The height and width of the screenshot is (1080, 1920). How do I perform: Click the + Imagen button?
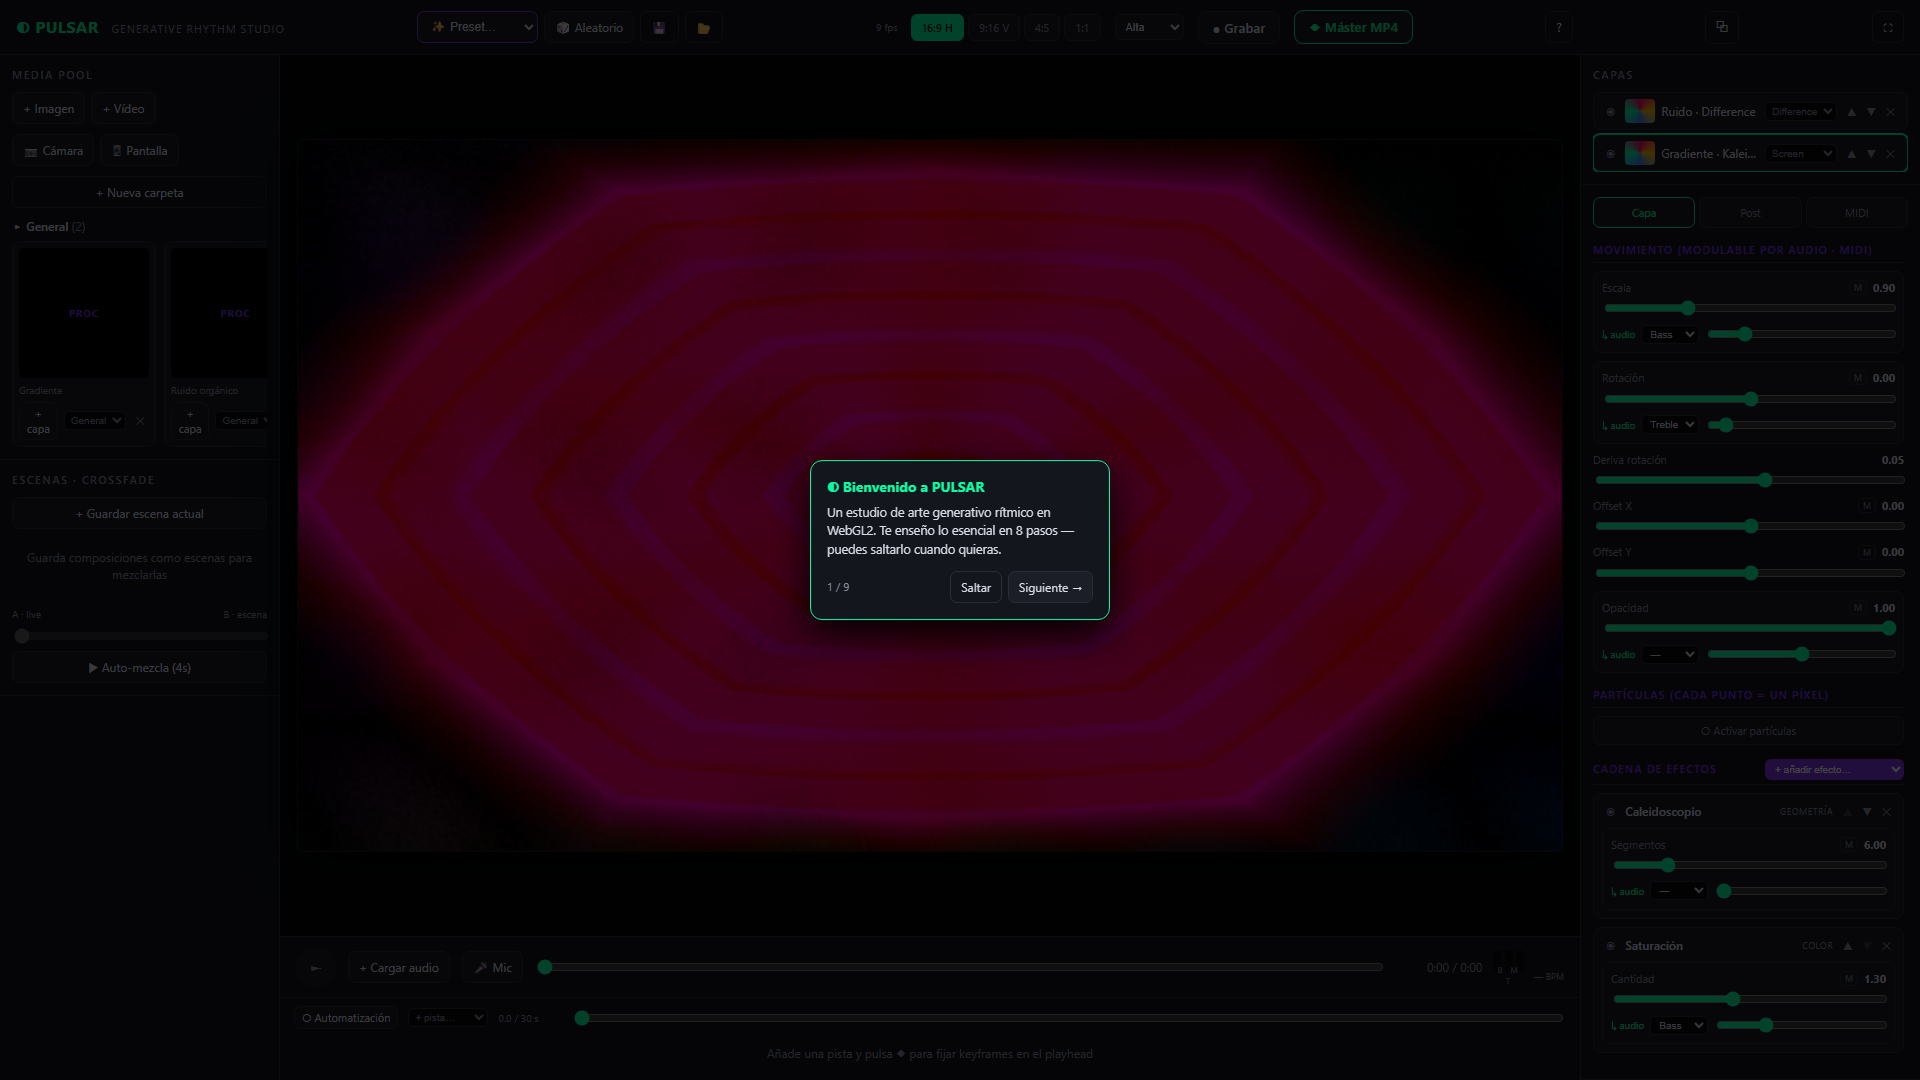pos(49,109)
